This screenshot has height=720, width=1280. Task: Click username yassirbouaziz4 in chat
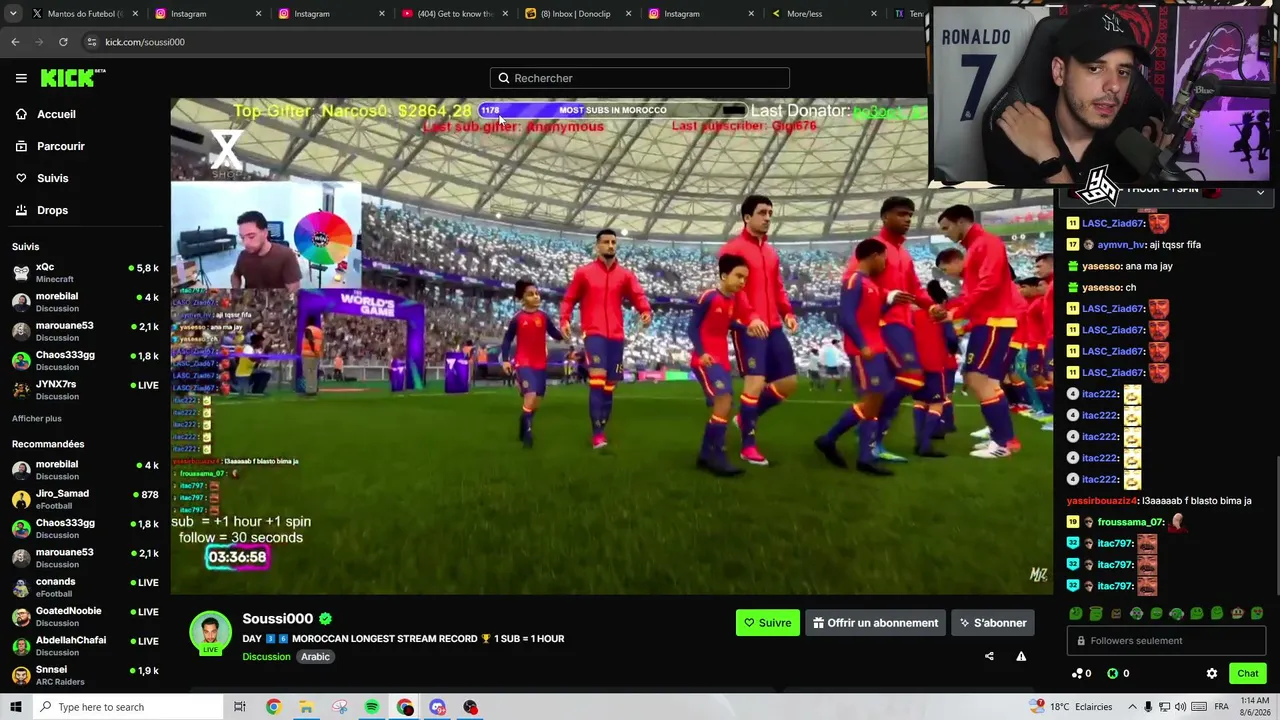pyautogui.click(x=1102, y=501)
